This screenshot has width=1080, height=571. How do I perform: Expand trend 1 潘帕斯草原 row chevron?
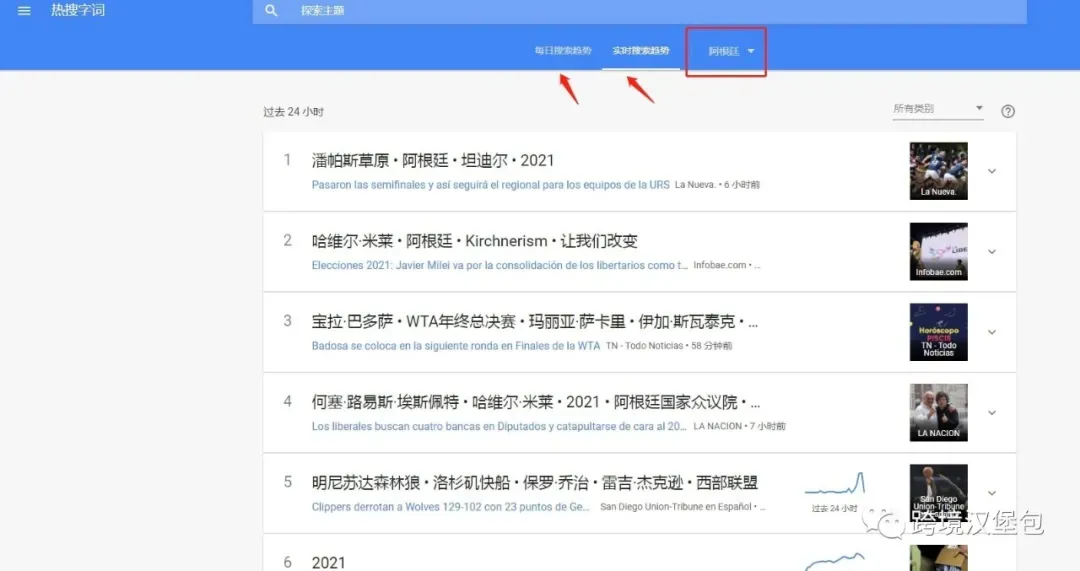tap(992, 171)
